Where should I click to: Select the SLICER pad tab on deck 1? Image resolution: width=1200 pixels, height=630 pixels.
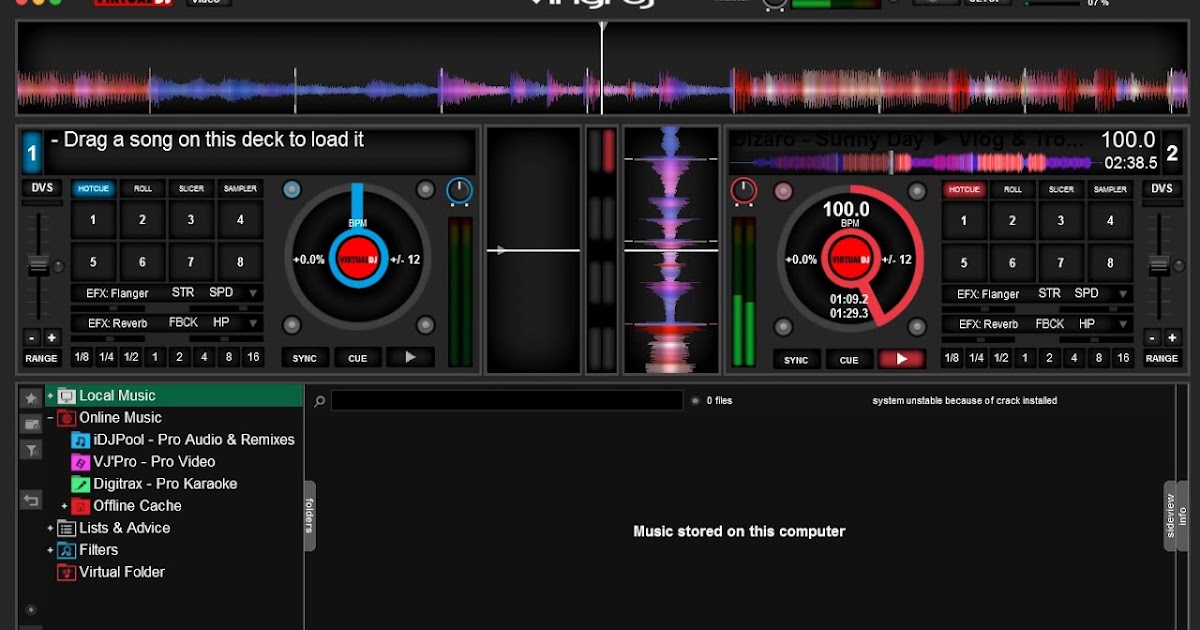tap(191, 188)
